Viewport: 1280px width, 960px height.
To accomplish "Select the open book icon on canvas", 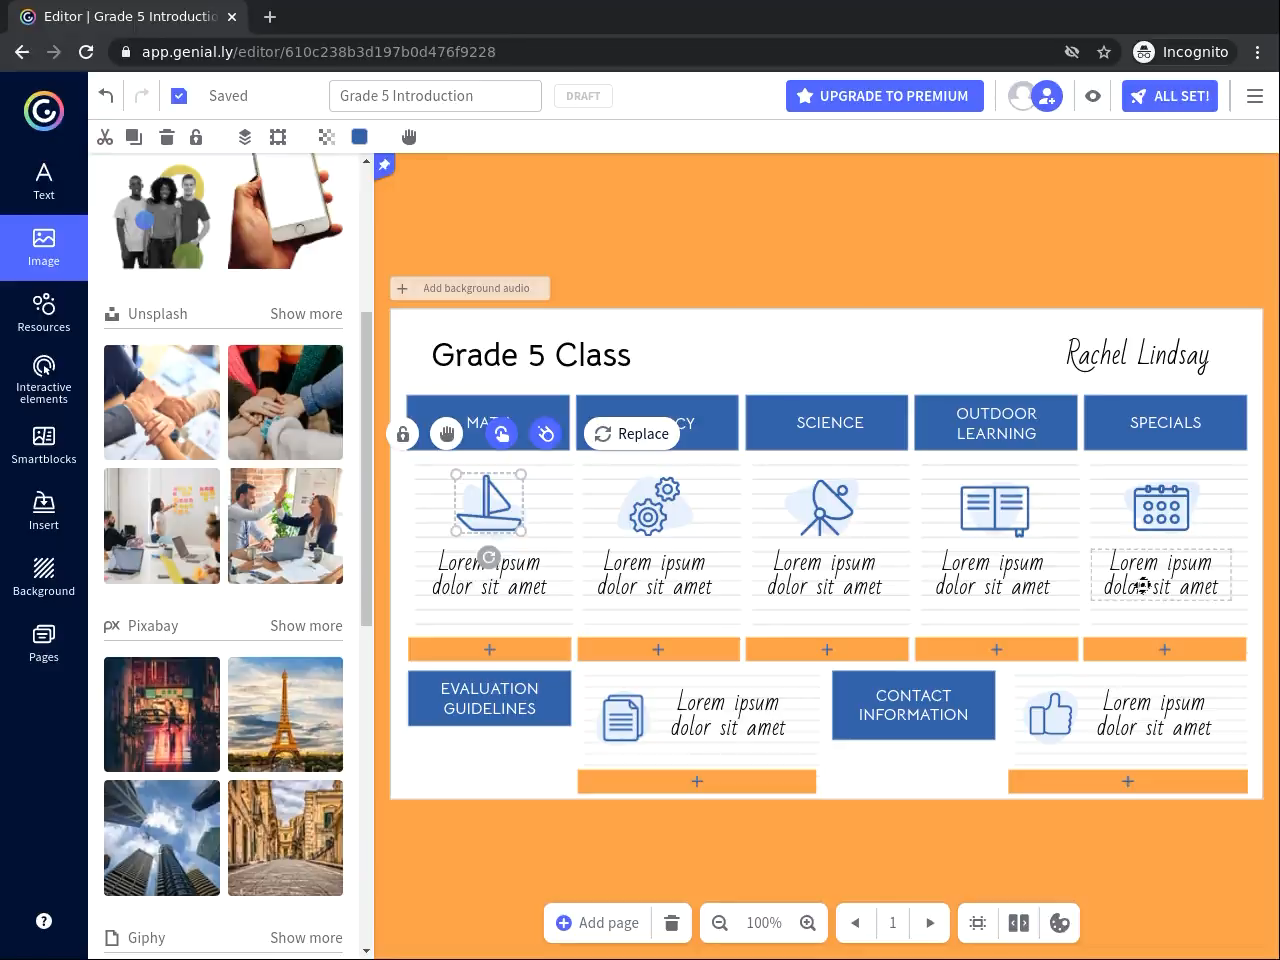I will (995, 509).
